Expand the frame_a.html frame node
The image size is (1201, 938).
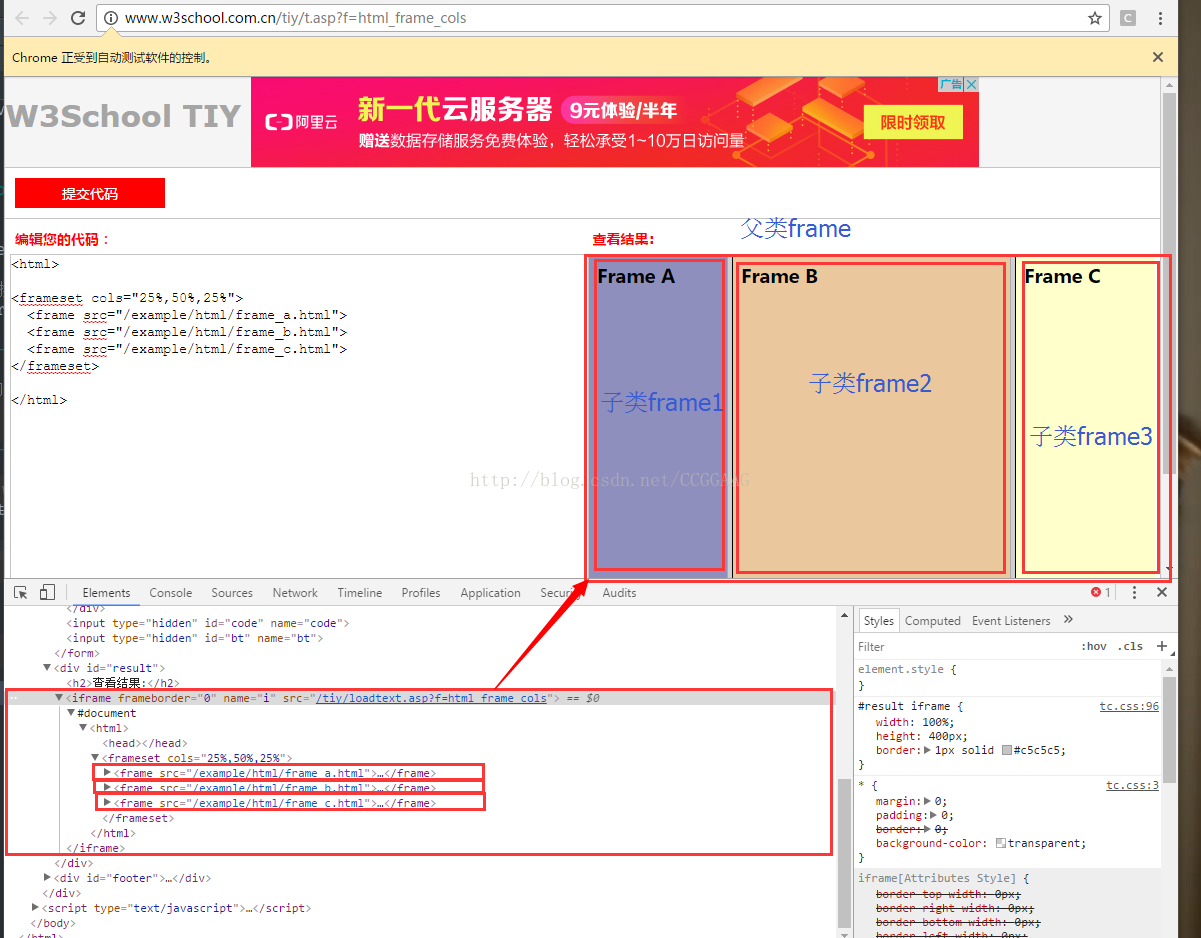108,772
